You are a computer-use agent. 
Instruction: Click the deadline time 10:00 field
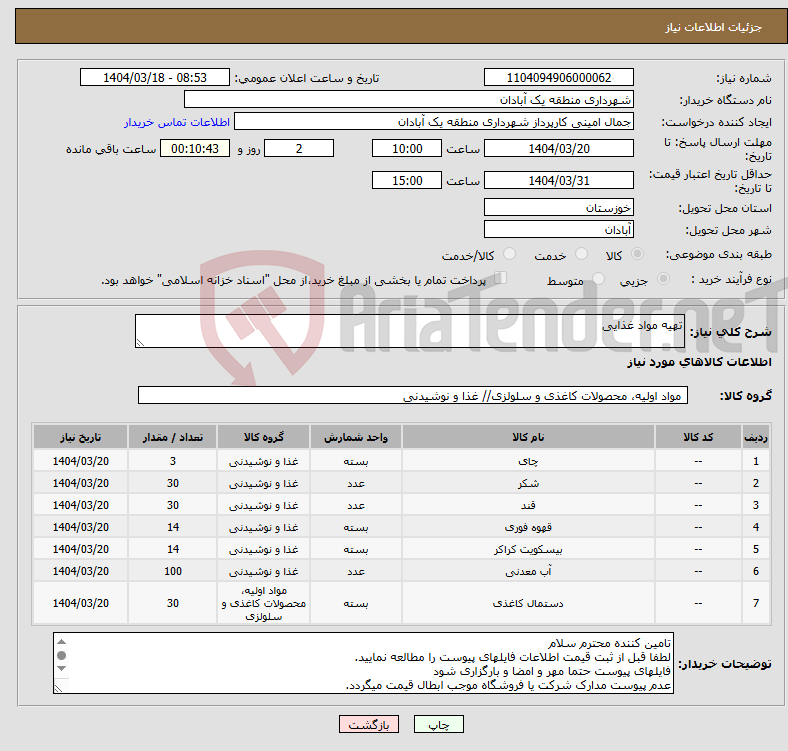tap(407, 148)
